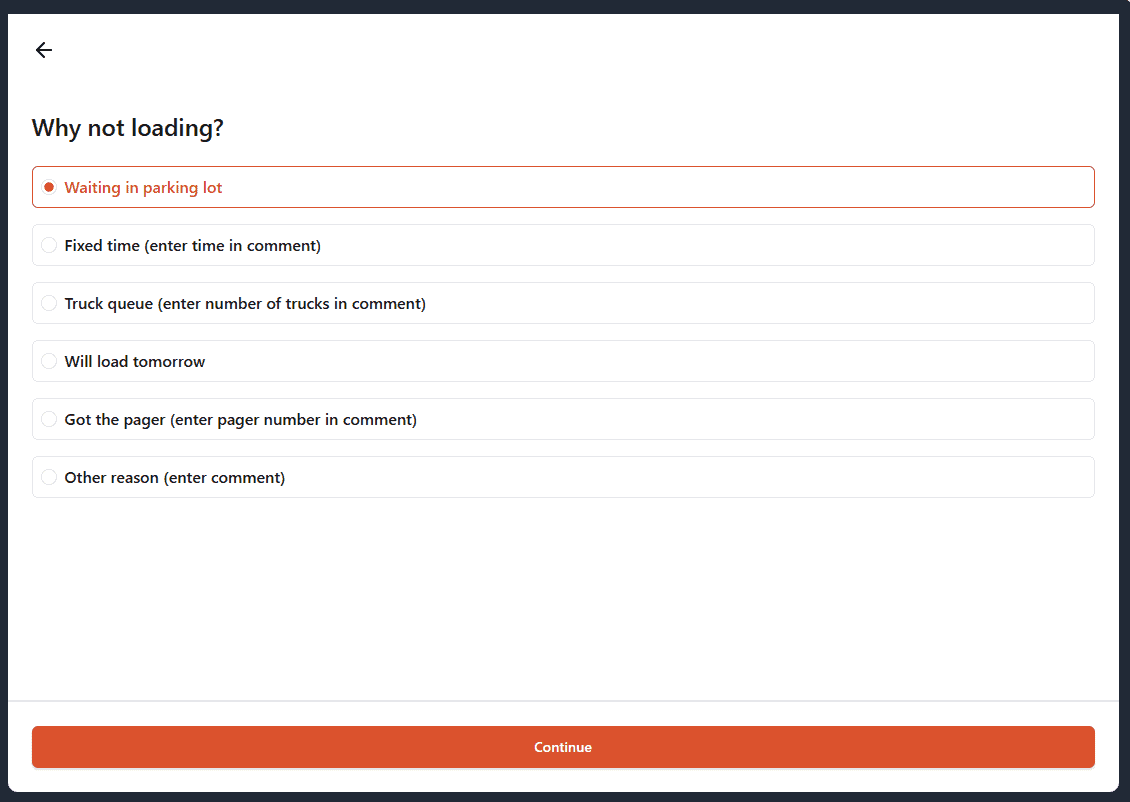Go back using the left arrow icon
This screenshot has height=802, width=1130.
click(x=43, y=50)
